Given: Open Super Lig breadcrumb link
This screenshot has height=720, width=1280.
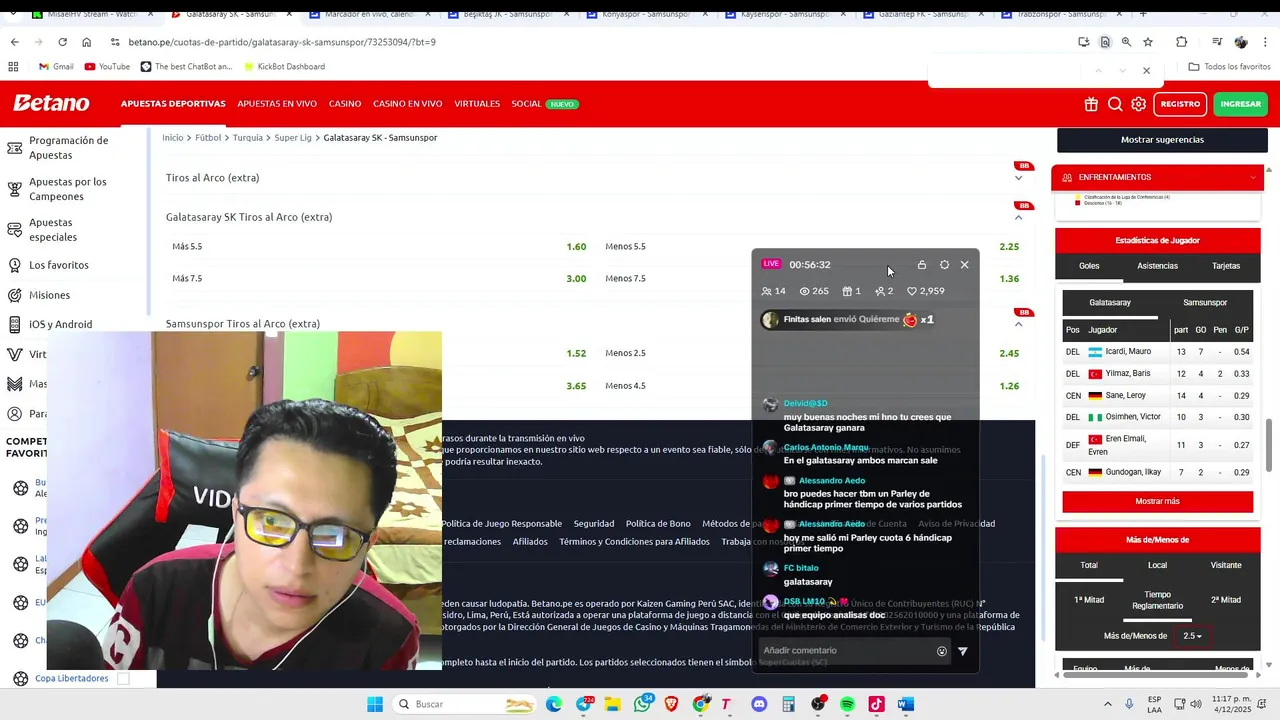Looking at the screenshot, I should tap(293, 138).
